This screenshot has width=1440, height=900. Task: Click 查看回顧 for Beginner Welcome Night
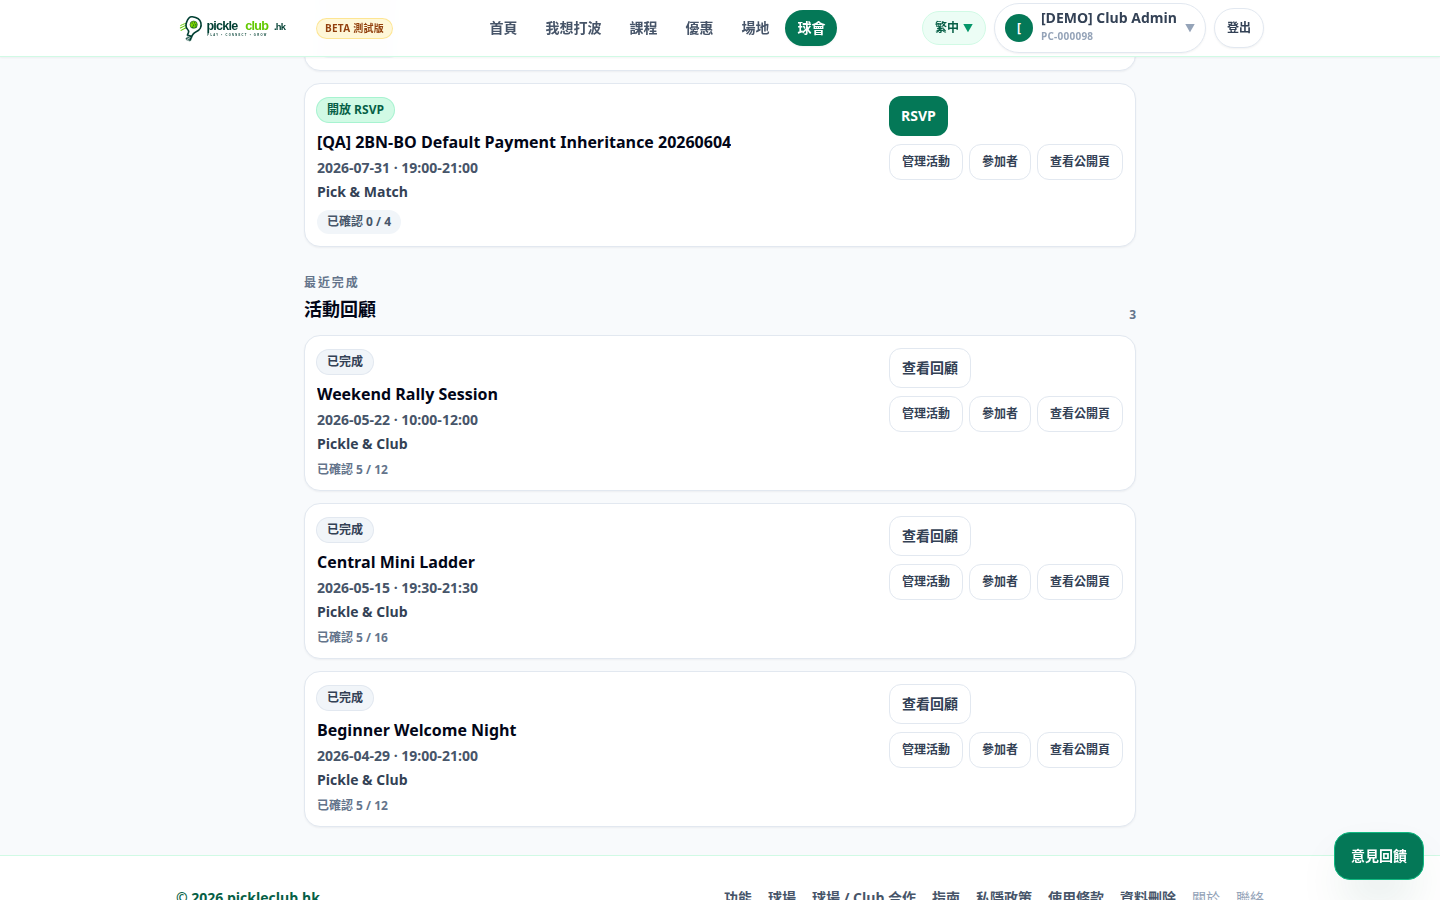pos(930,704)
